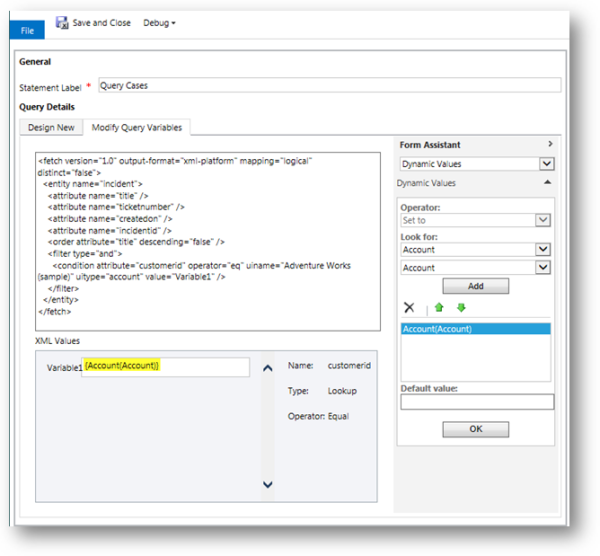Click the 'General' section heading
Viewport: 600px width, 556px height.
coord(35,62)
